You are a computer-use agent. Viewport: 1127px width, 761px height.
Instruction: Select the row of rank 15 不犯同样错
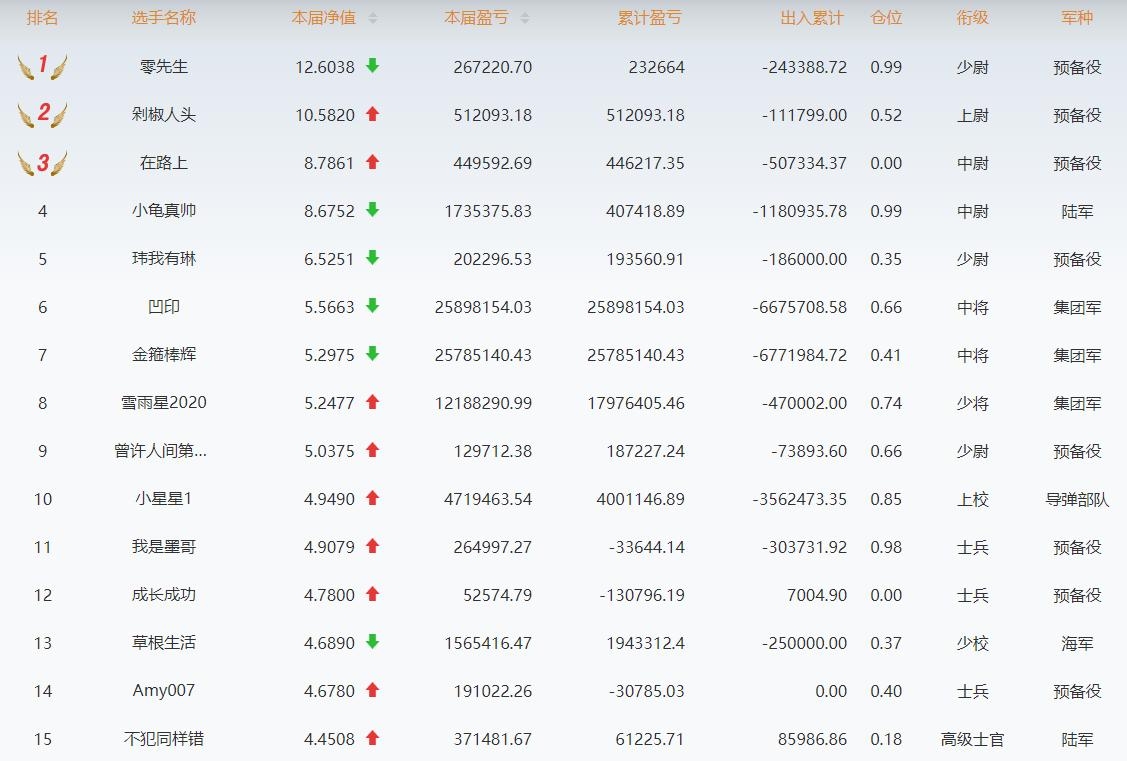tap(164, 739)
